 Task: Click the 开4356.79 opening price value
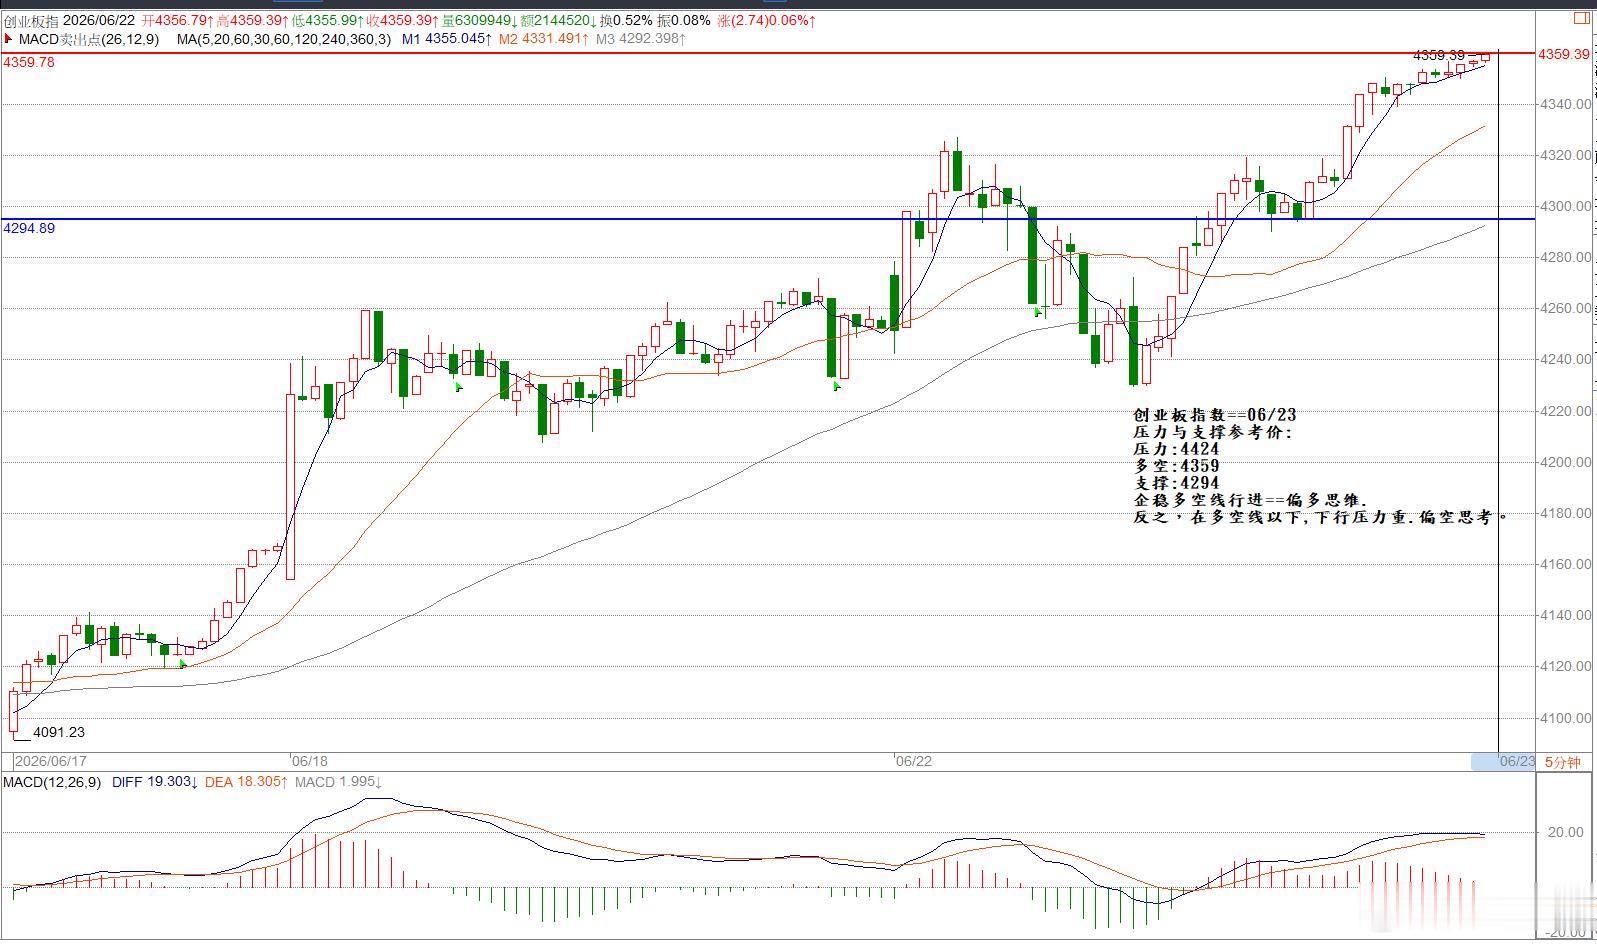coord(178,20)
